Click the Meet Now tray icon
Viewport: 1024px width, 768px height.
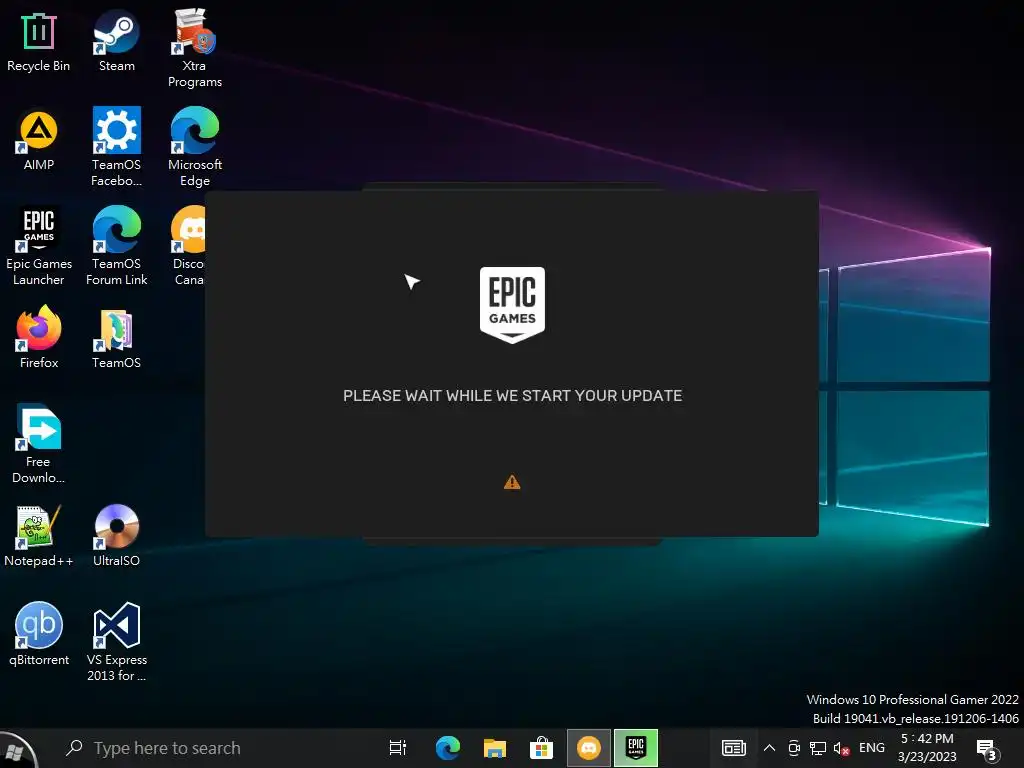794,748
